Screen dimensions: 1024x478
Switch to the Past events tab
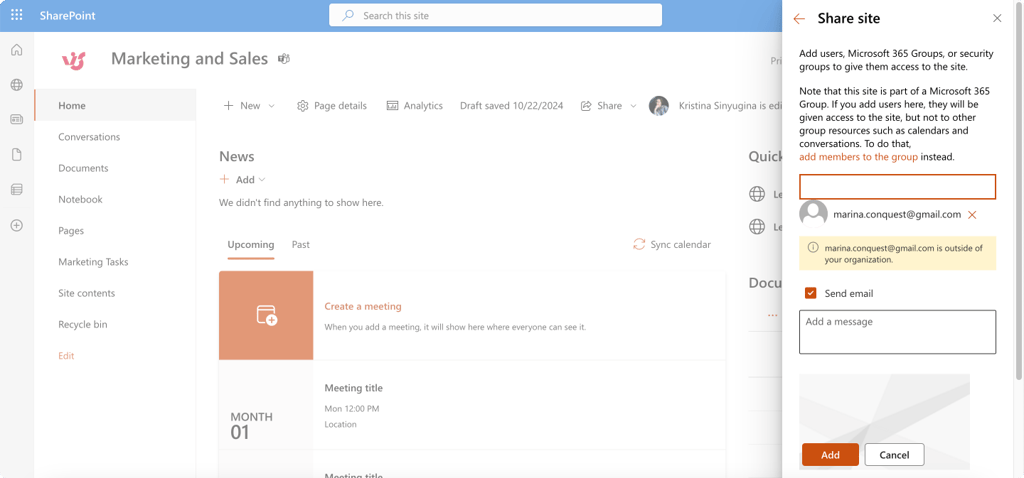pyautogui.click(x=300, y=245)
